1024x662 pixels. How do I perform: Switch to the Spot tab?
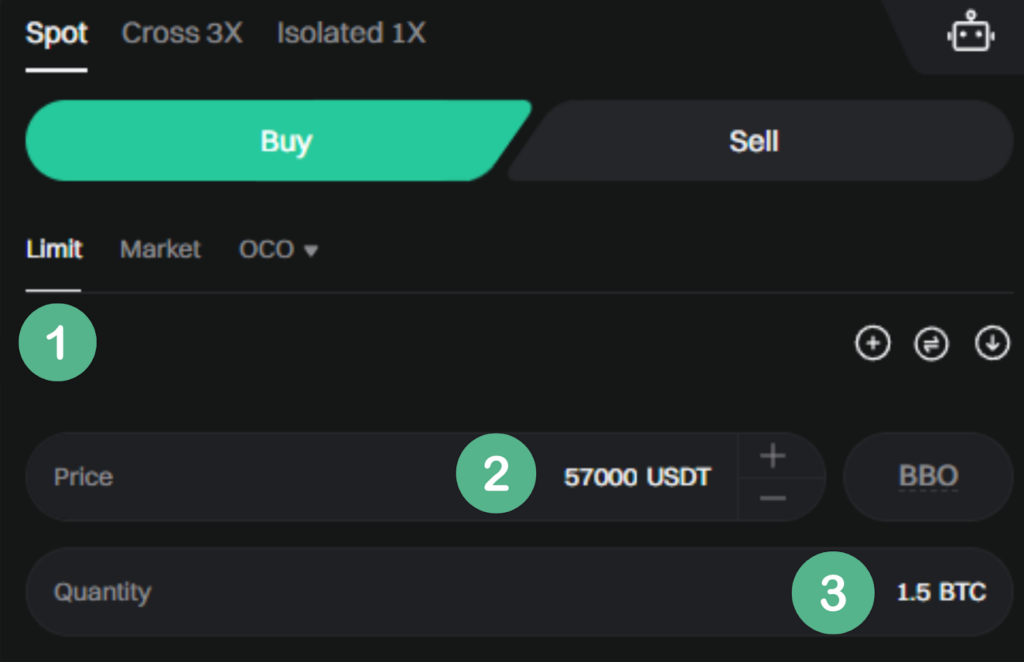tap(56, 33)
